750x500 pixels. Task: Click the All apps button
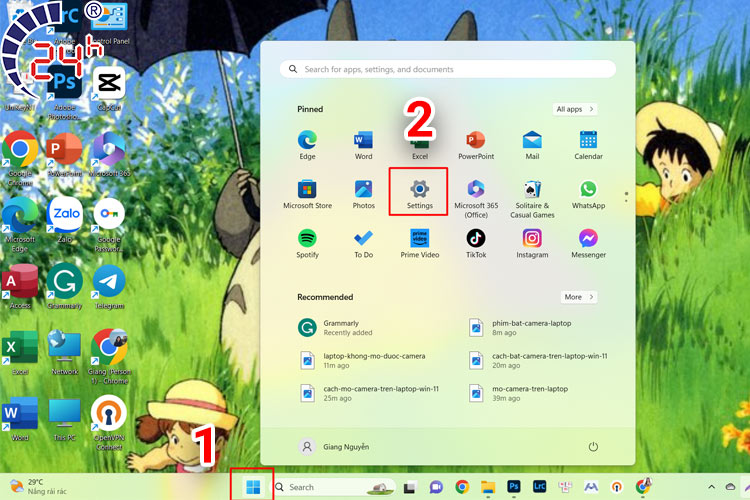574,109
